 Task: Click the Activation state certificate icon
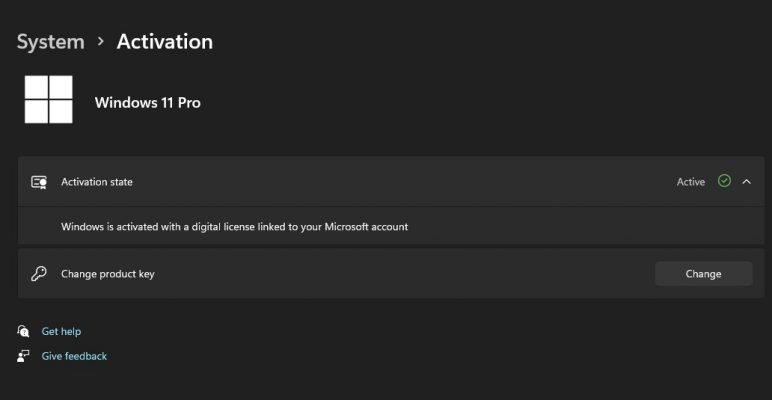39,182
